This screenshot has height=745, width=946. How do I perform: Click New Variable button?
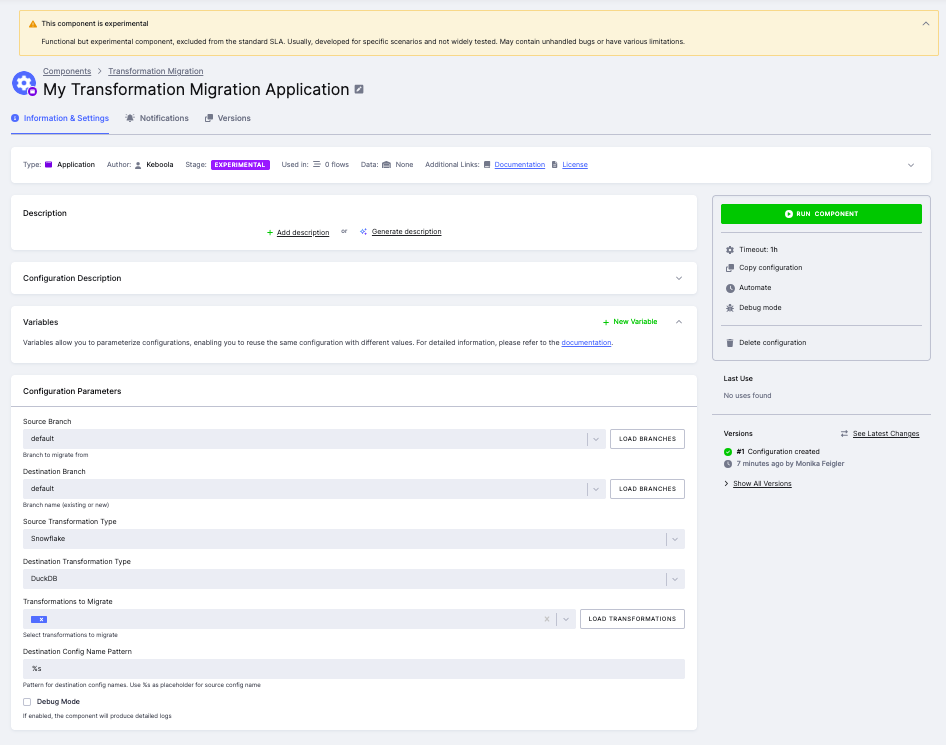click(630, 322)
